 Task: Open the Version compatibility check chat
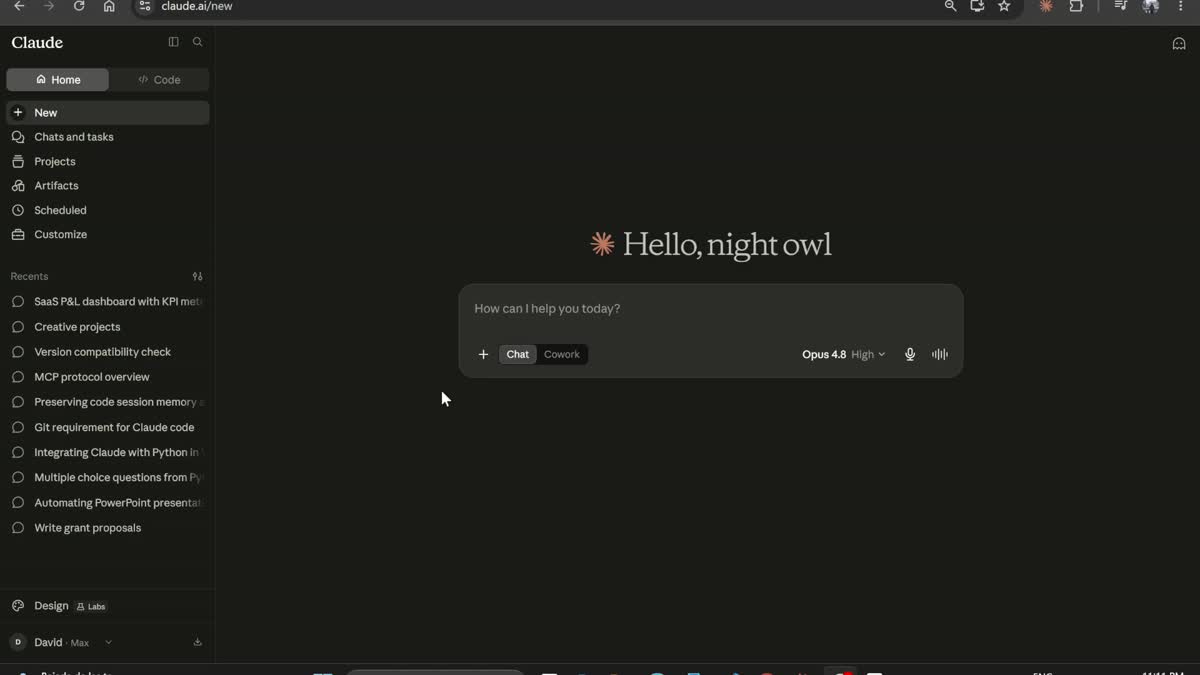click(x=107, y=352)
